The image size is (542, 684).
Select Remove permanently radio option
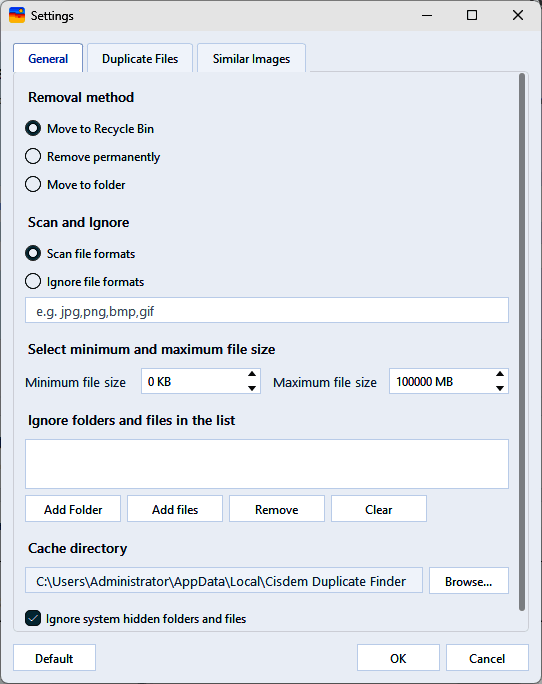pos(33,156)
